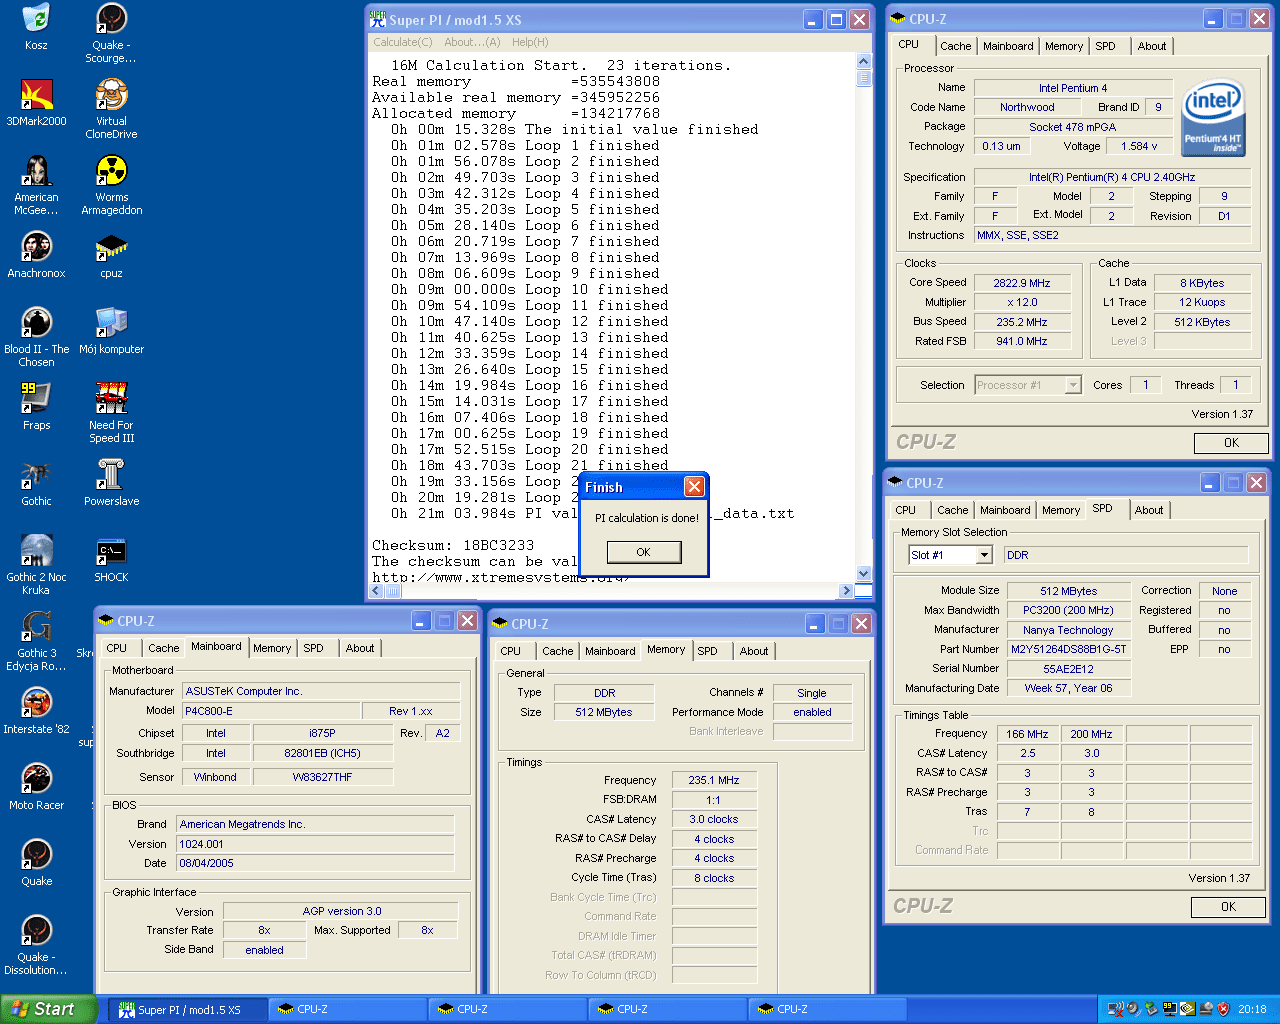Click the Start button
1280x1024 pixels.
click(49, 1009)
